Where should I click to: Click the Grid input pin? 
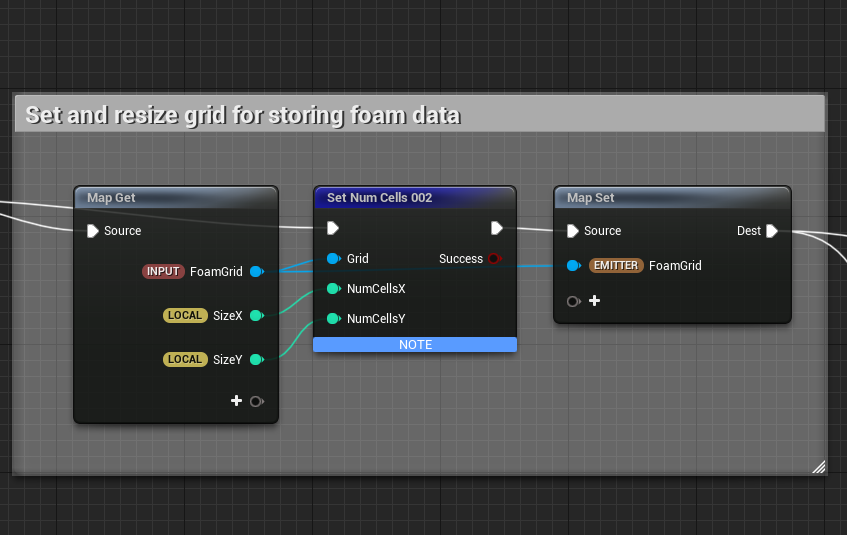click(333, 258)
